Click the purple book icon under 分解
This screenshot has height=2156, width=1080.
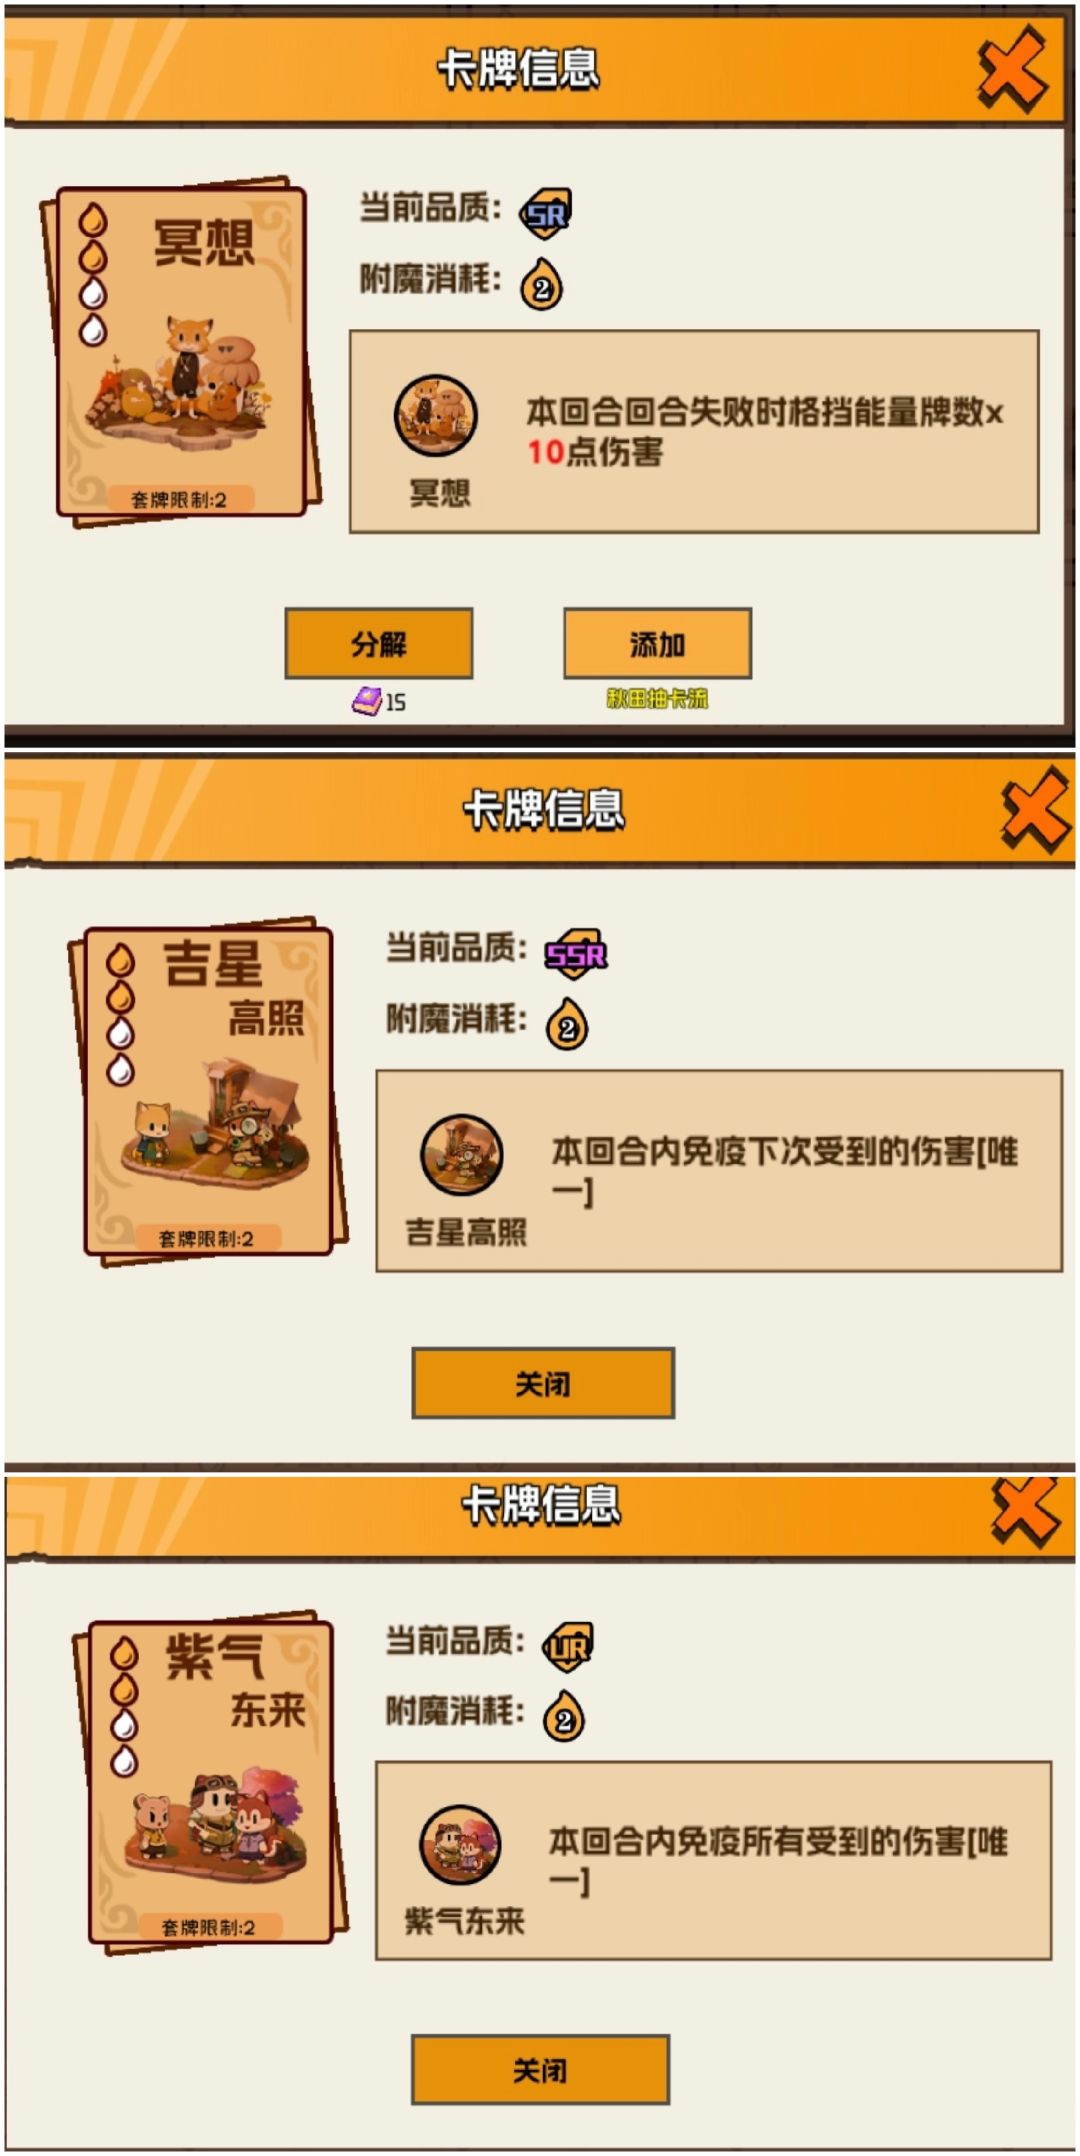point(366,701)
